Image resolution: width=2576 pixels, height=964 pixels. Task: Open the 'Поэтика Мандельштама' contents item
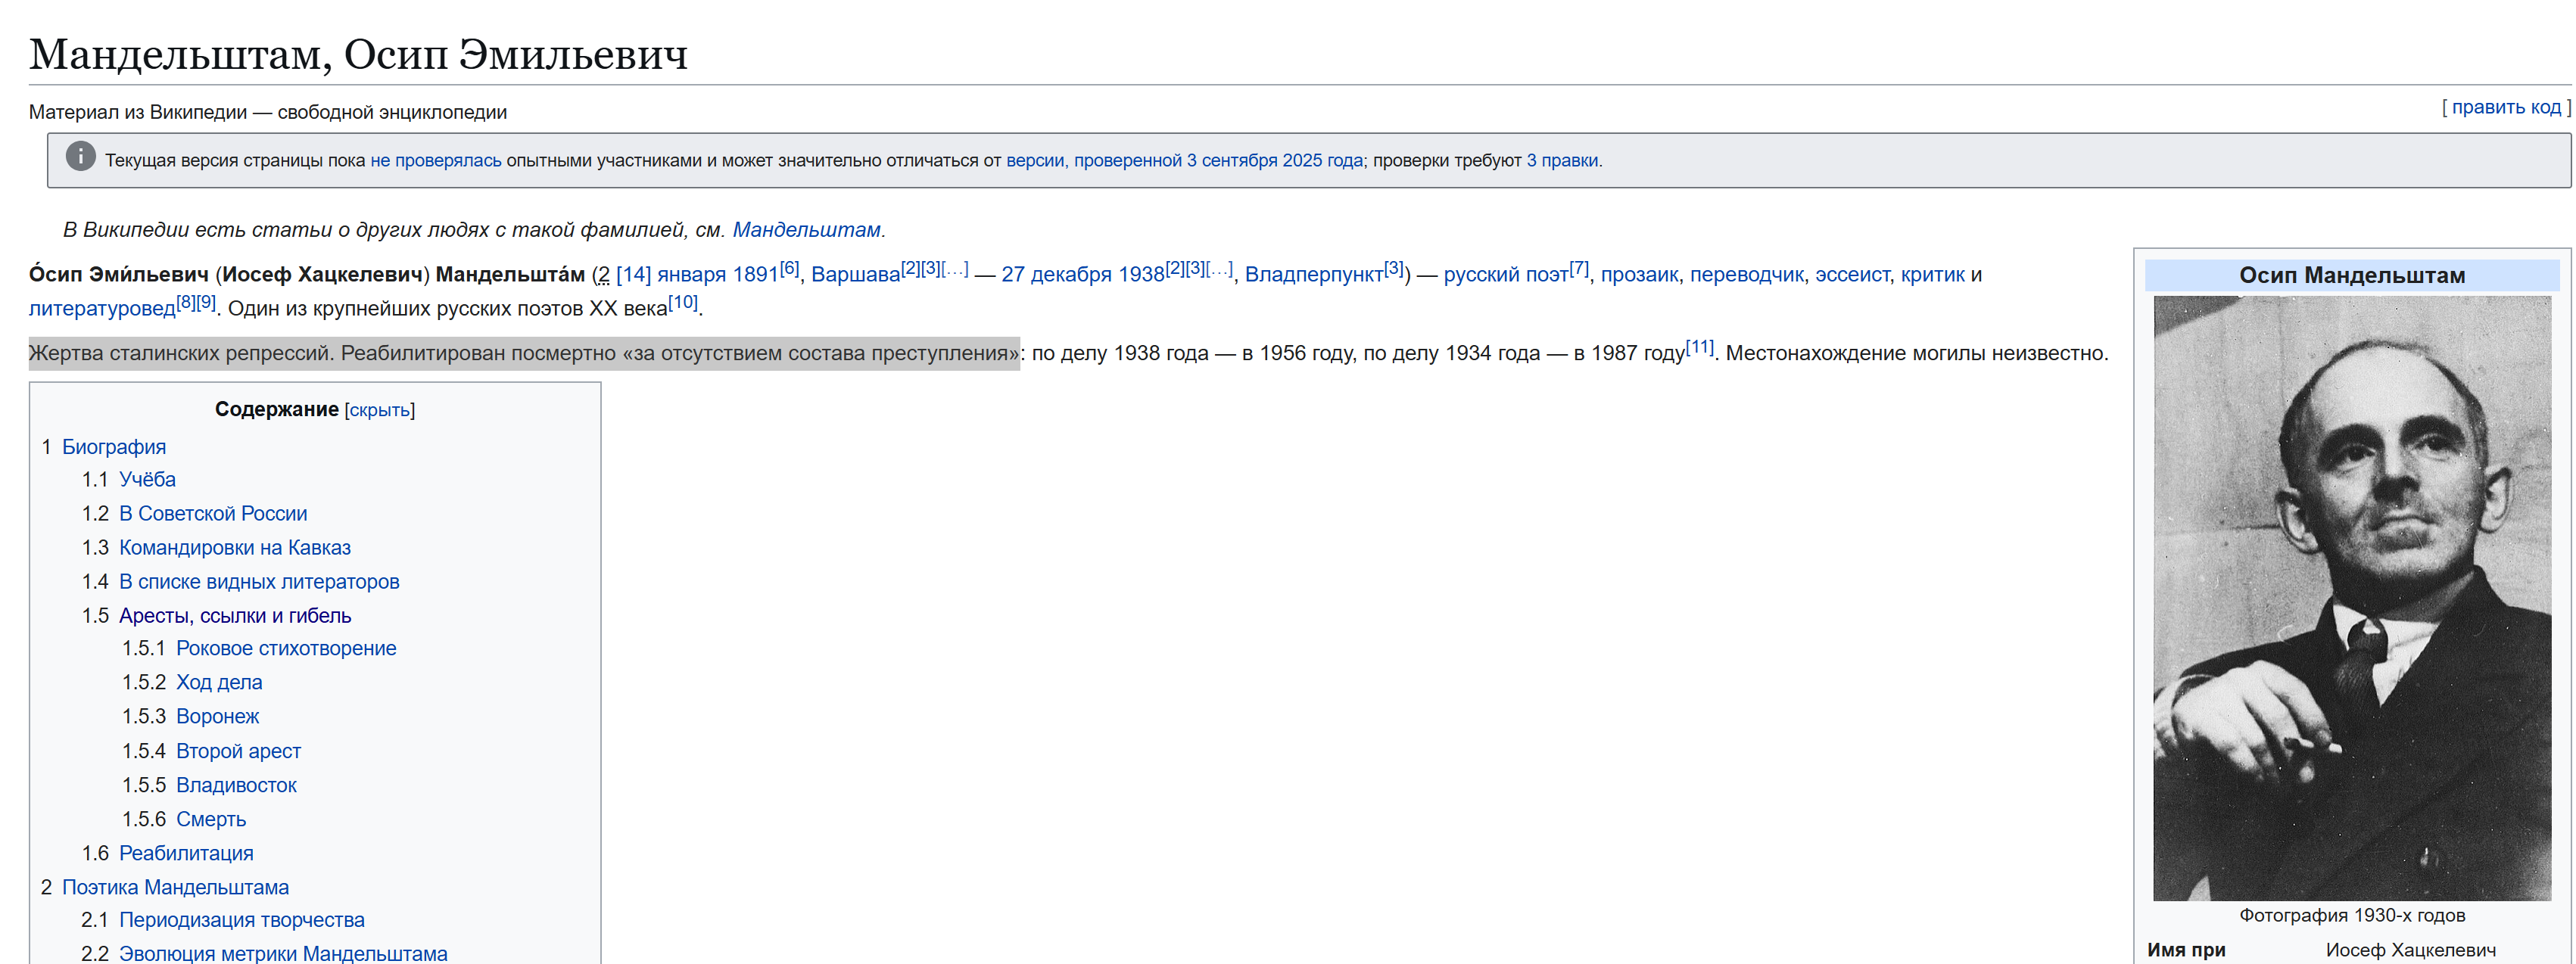[175, 888]
